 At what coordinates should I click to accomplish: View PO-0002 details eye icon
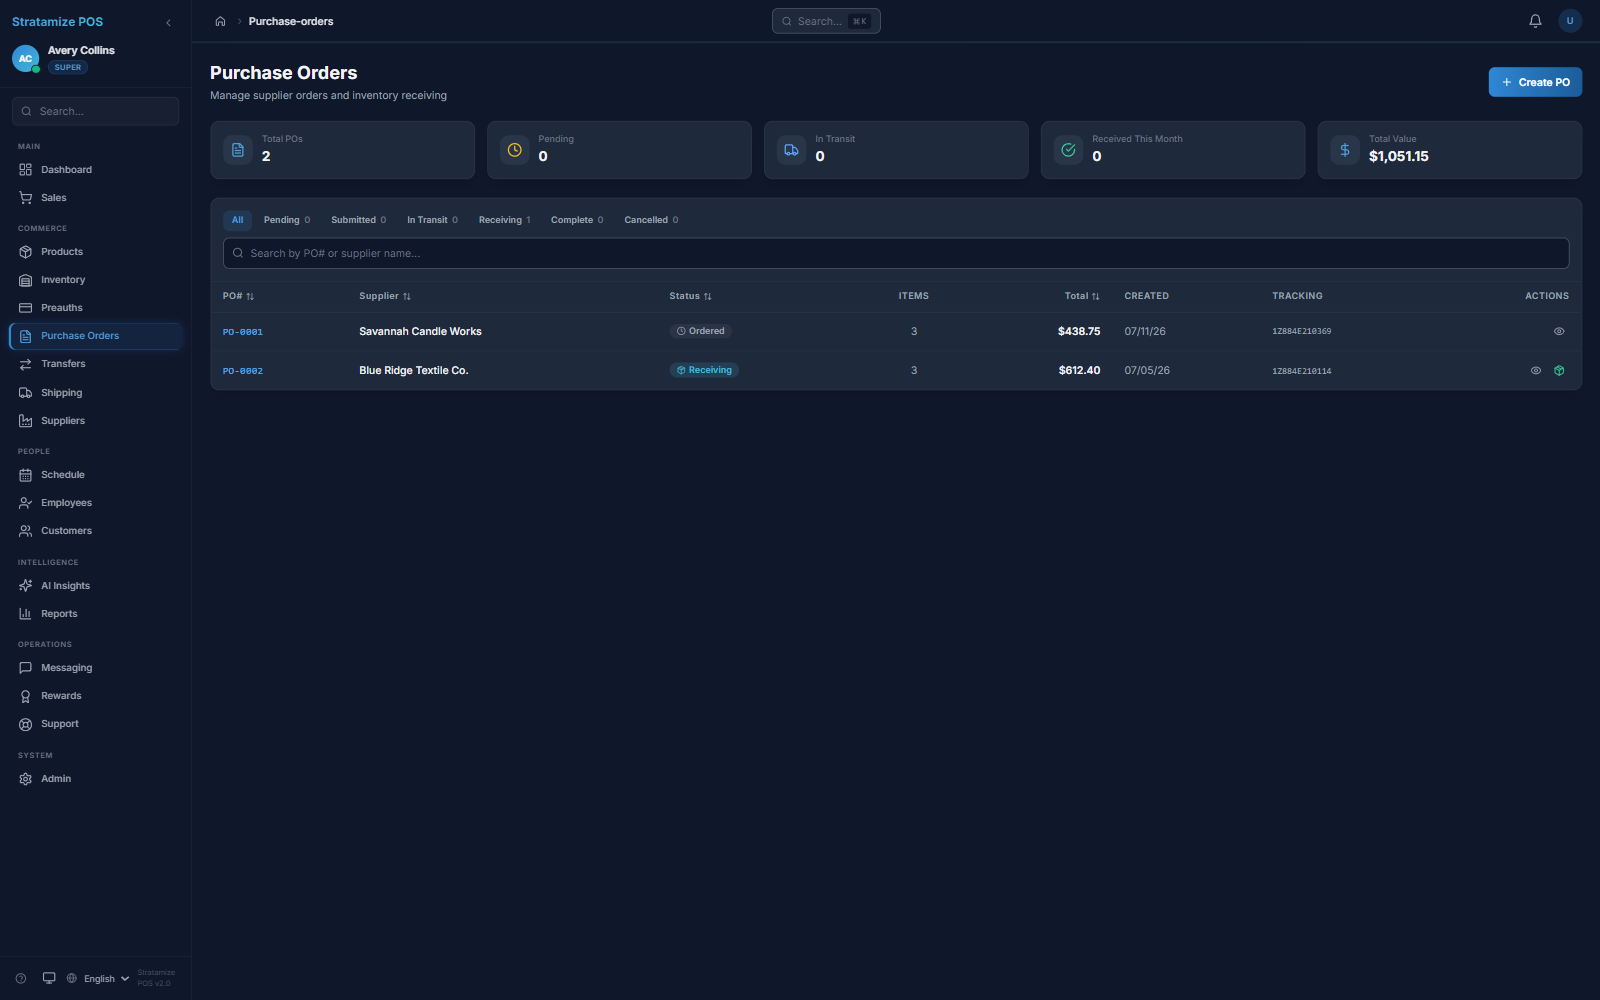click(x=1536, y=370)
